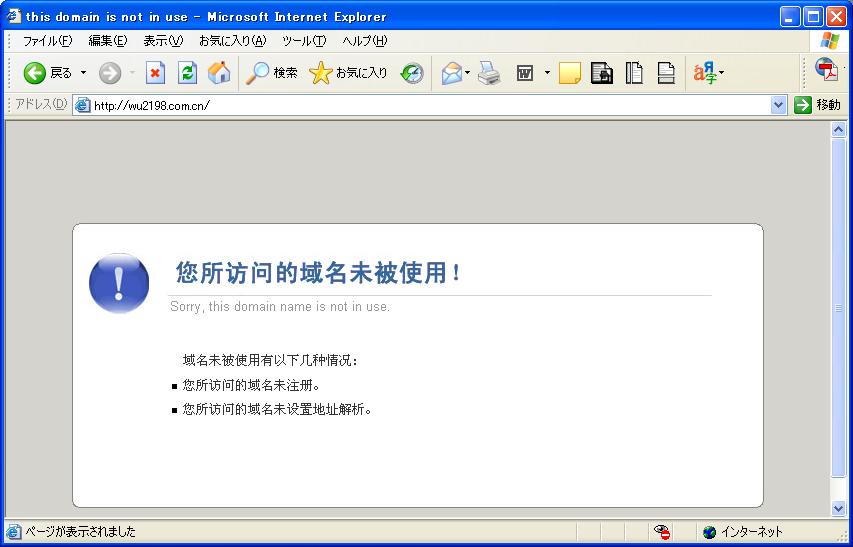Print the page with printer icon
The height and width of the screenshot is (547, 853).
(489, 73)
